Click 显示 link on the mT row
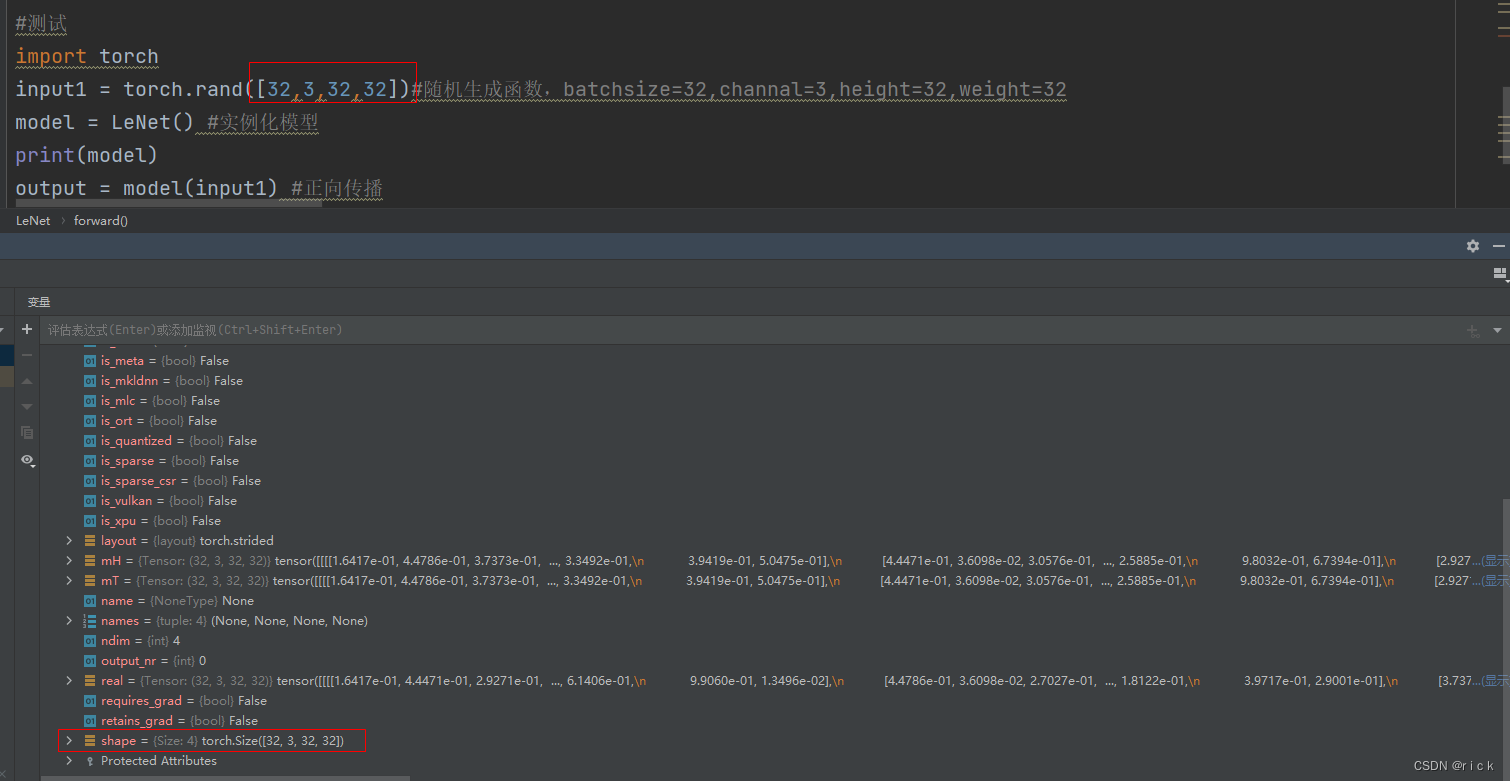The image size is (1510, 781). [x=1494, y=581]
